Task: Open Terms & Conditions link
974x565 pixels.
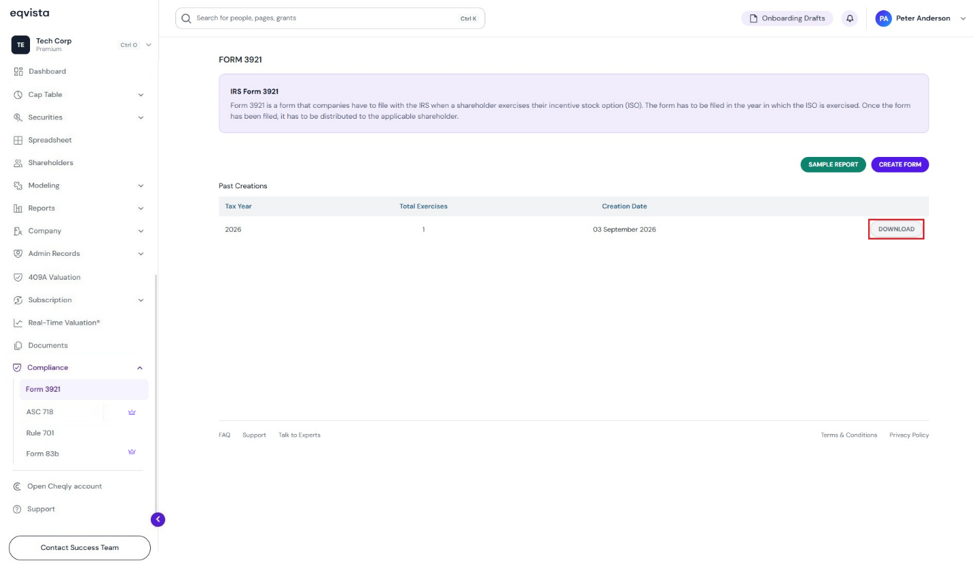Action: (849, 435)
